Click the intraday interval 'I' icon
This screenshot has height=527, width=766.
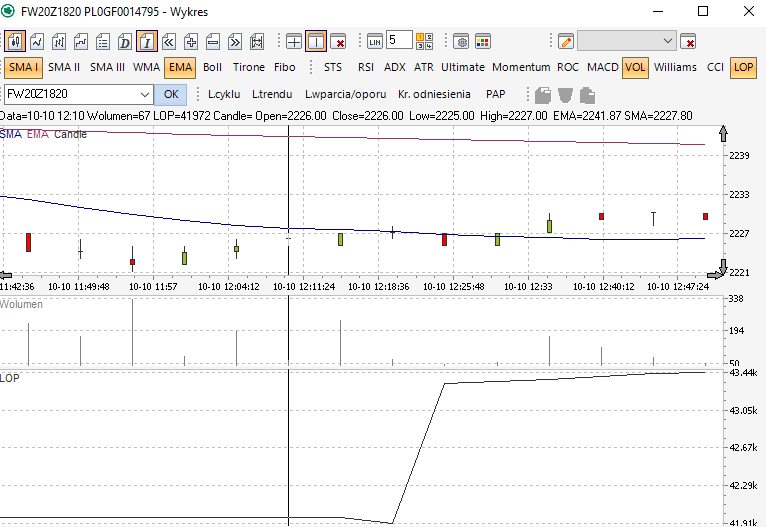147,41
